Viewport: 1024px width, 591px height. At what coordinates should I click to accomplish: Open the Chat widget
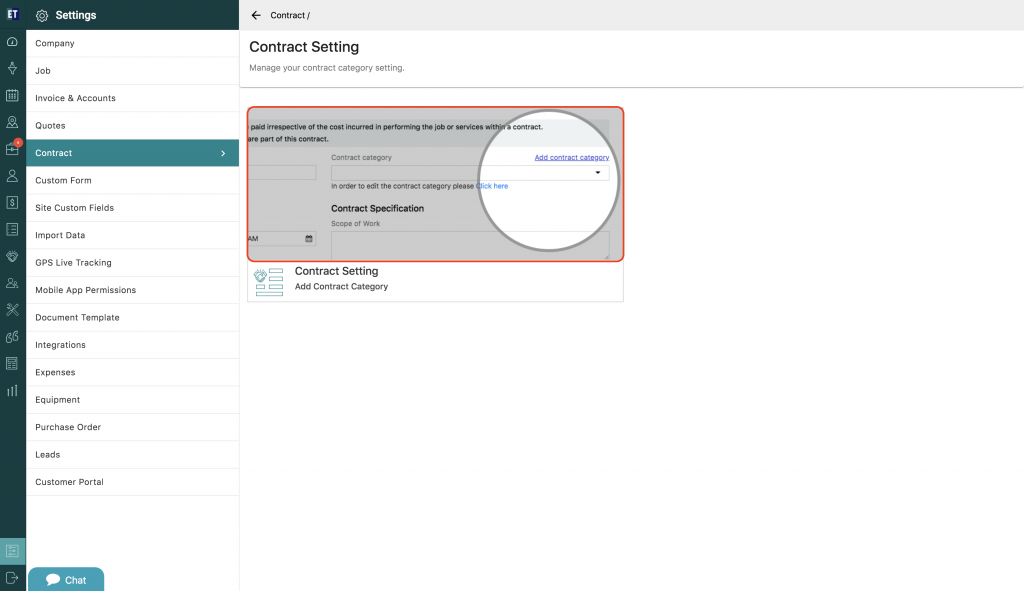tap(66, 579)
